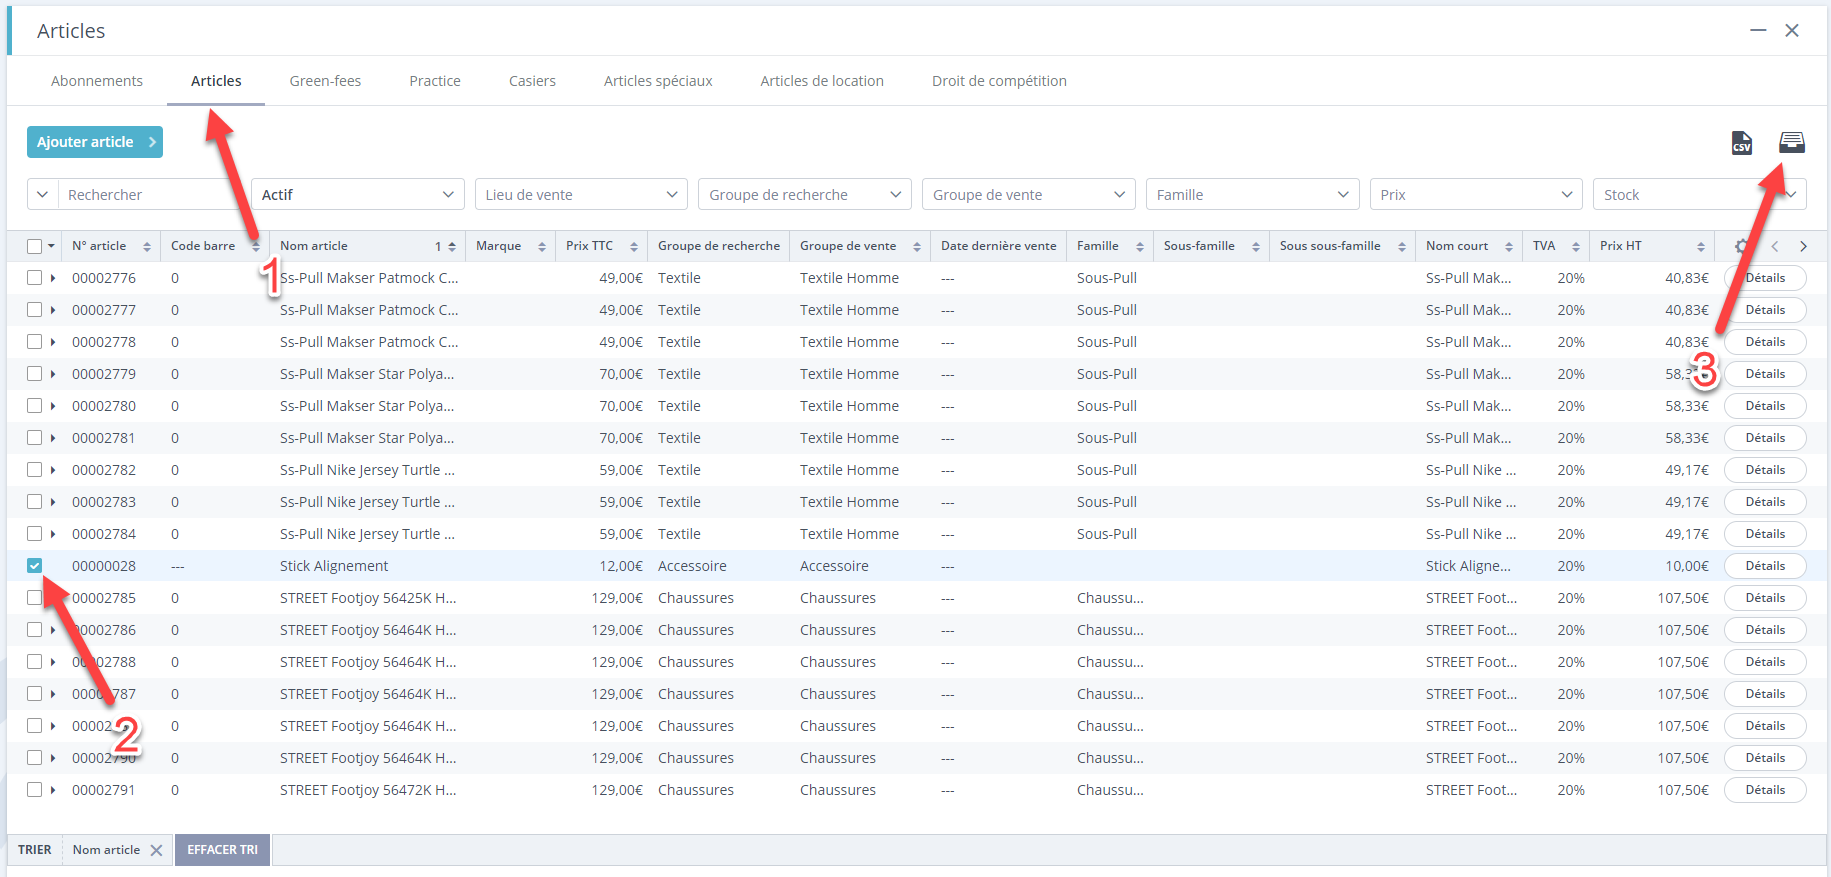The height and width of the screenshot is (877, 1831).
Task: Check the box for article 00002784
Action: click(x=35, y=534)
